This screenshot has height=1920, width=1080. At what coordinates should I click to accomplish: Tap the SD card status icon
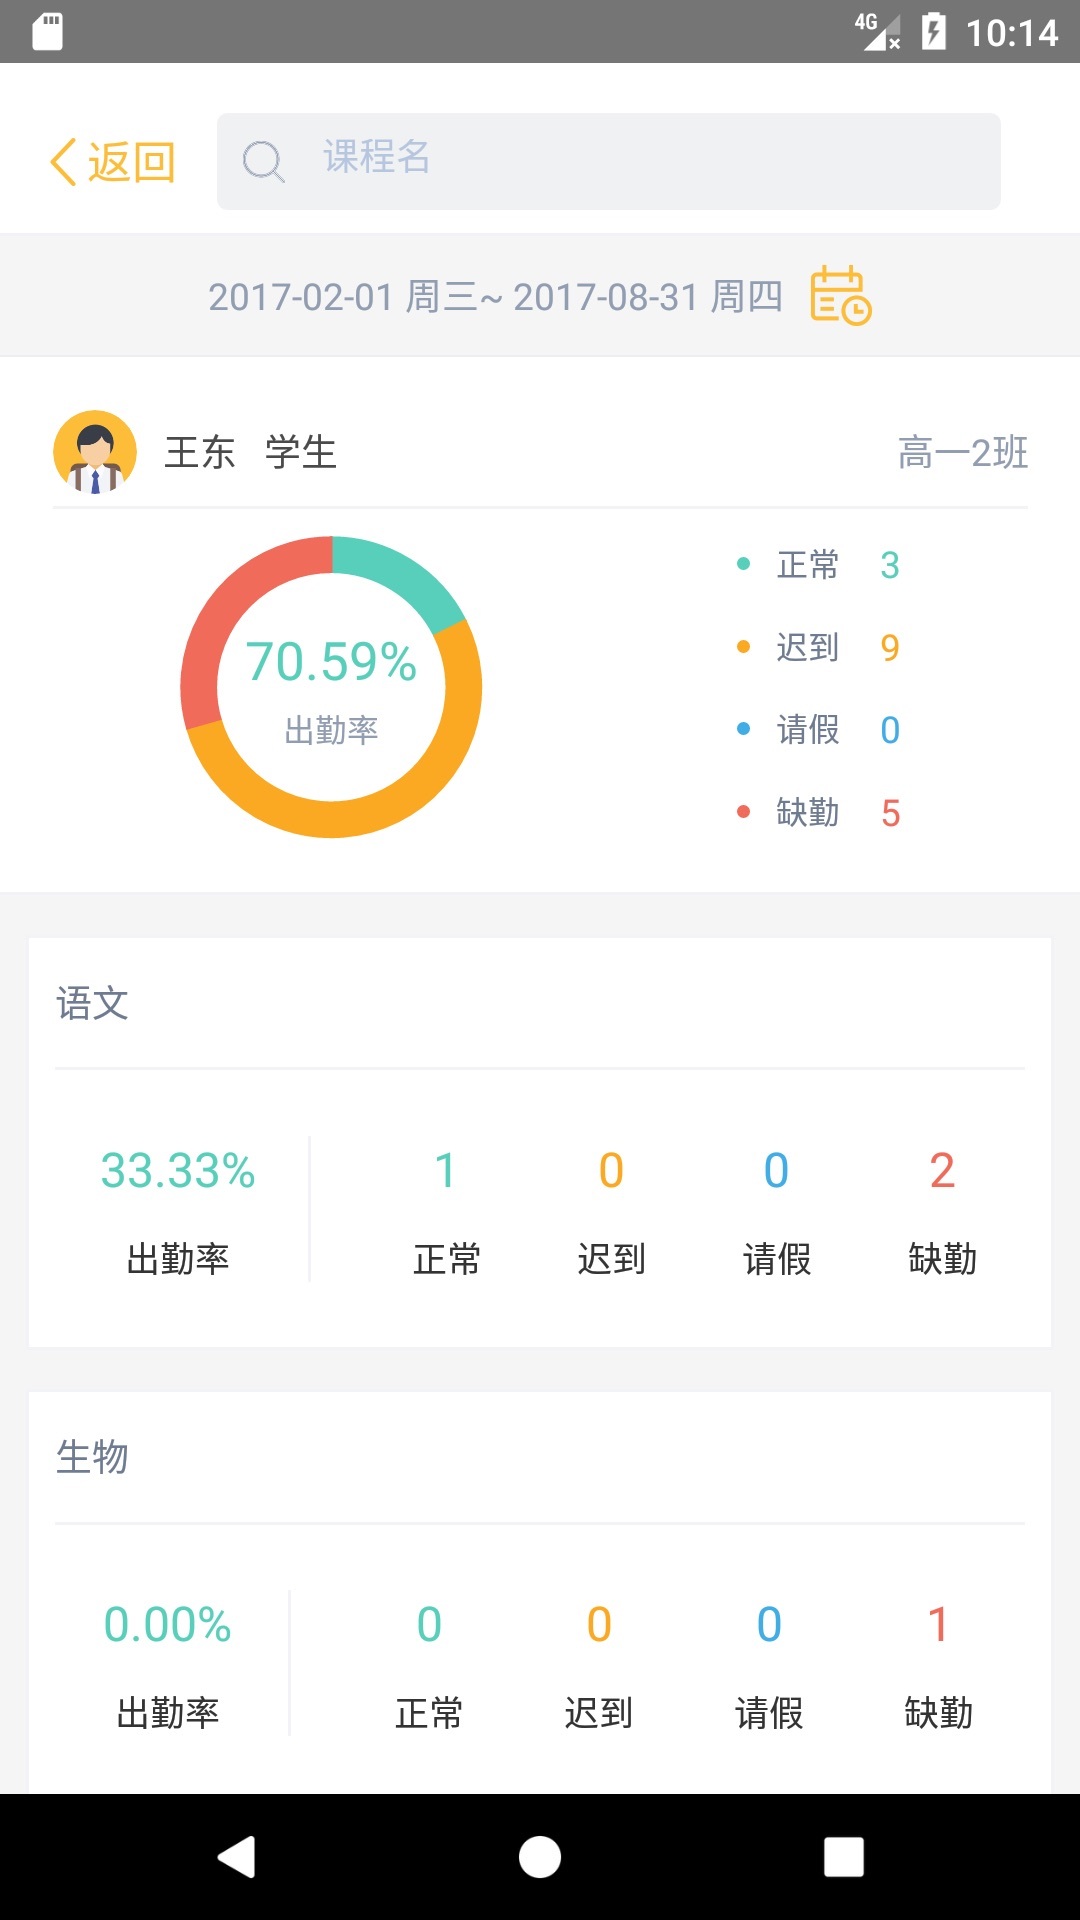[x=47, y=31]
